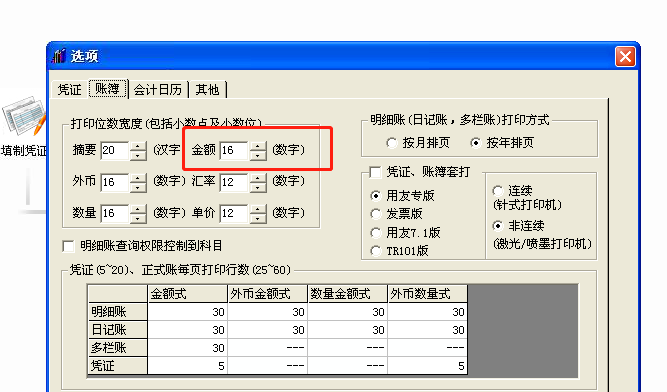The width and height of the screenshot is (667, 392).
Task: Select 连续 (针式打印机) radio option
Action: pyautogui.click(x=497, y=190)
